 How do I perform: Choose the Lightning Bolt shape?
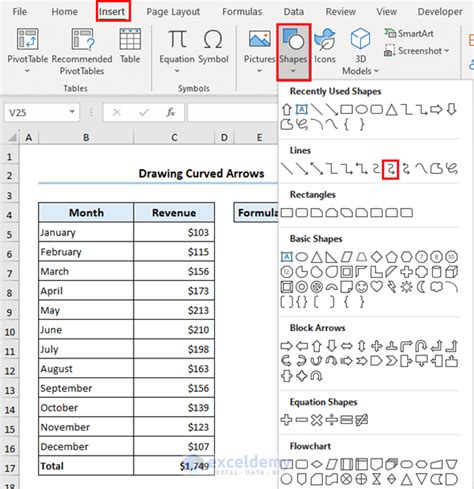pyautogui.click(x=392, y=287)
